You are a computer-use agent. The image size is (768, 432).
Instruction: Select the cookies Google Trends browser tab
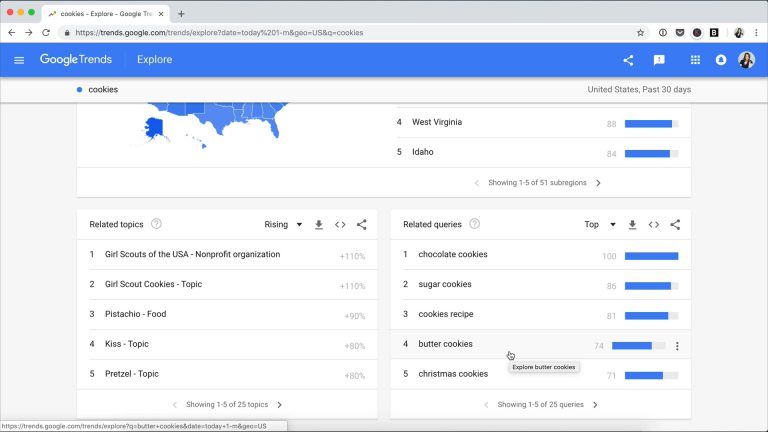106,14
